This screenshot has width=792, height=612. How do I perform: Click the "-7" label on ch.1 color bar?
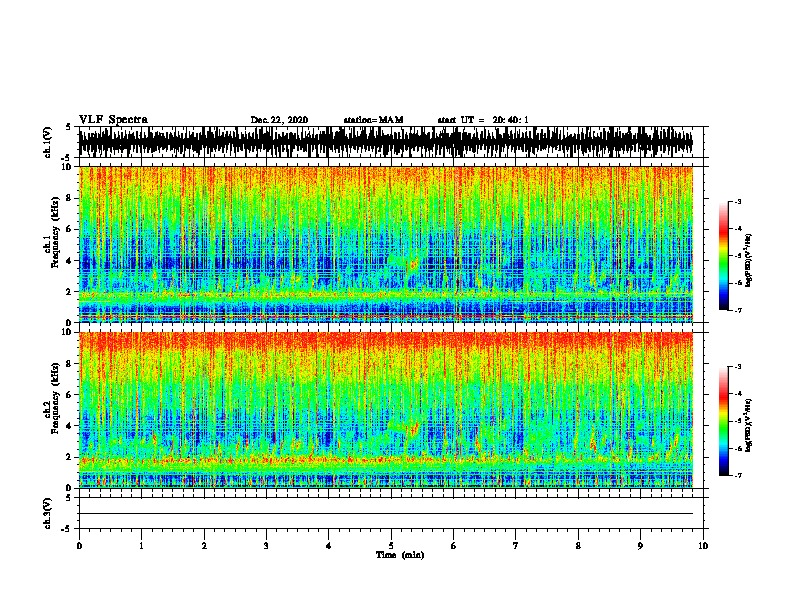(x=738, y=310)
